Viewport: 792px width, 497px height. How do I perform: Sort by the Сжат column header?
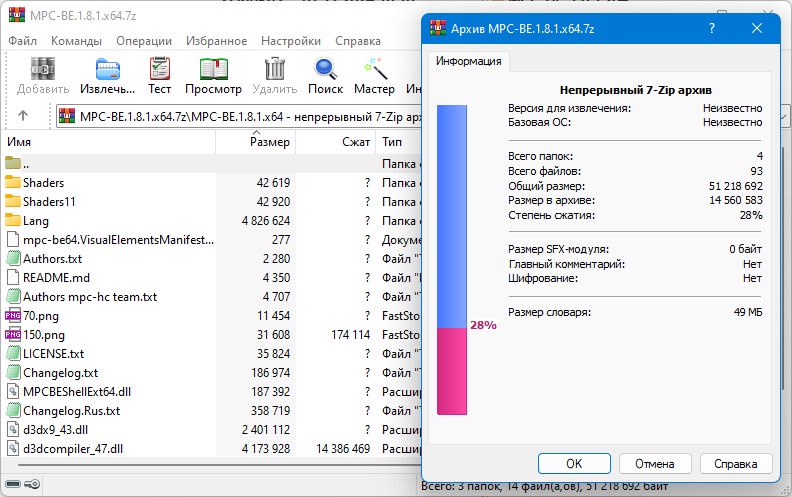pos(335,142)
